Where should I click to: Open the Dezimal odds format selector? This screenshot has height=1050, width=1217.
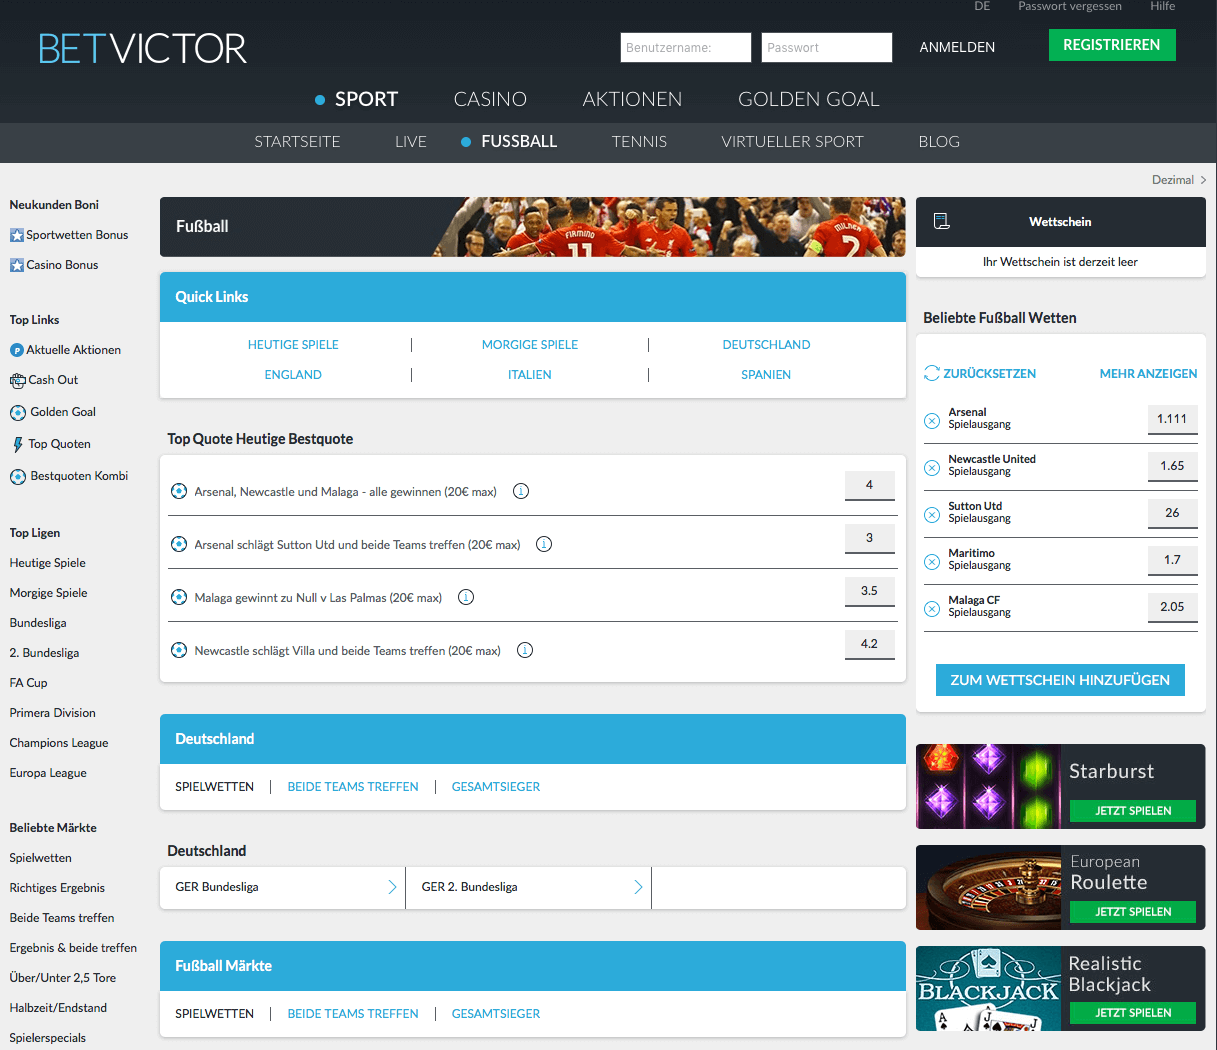[x=1179, y=180]
